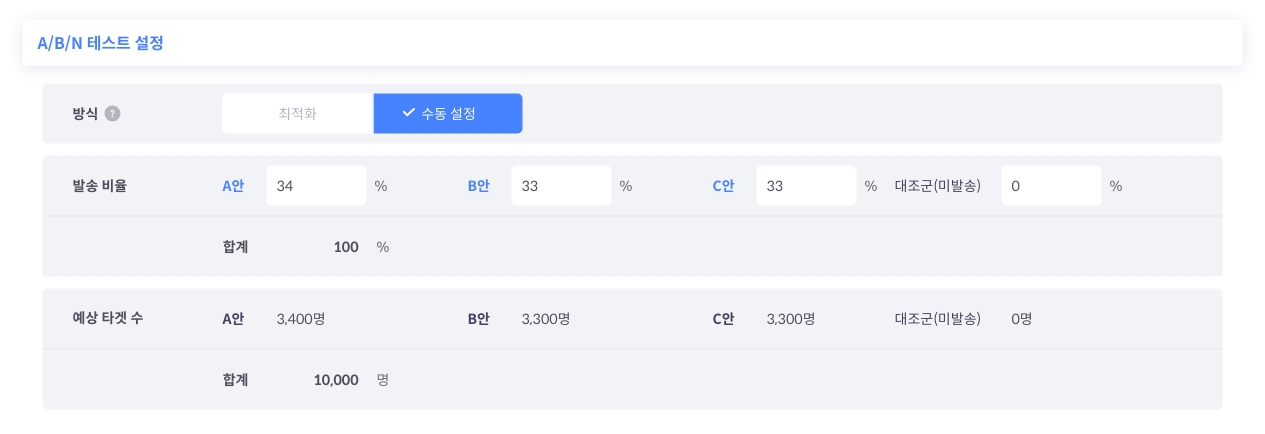Click the C안 expected count 3,300명
This screenshot has height=434, width=1265.
coord(791,319)
